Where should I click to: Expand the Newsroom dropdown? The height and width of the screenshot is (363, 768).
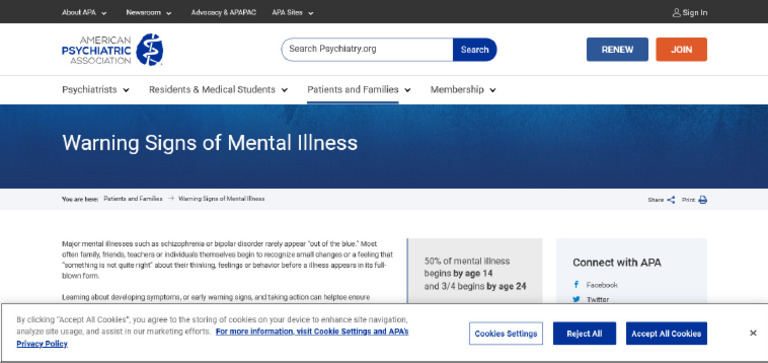(x=168, y=13)
